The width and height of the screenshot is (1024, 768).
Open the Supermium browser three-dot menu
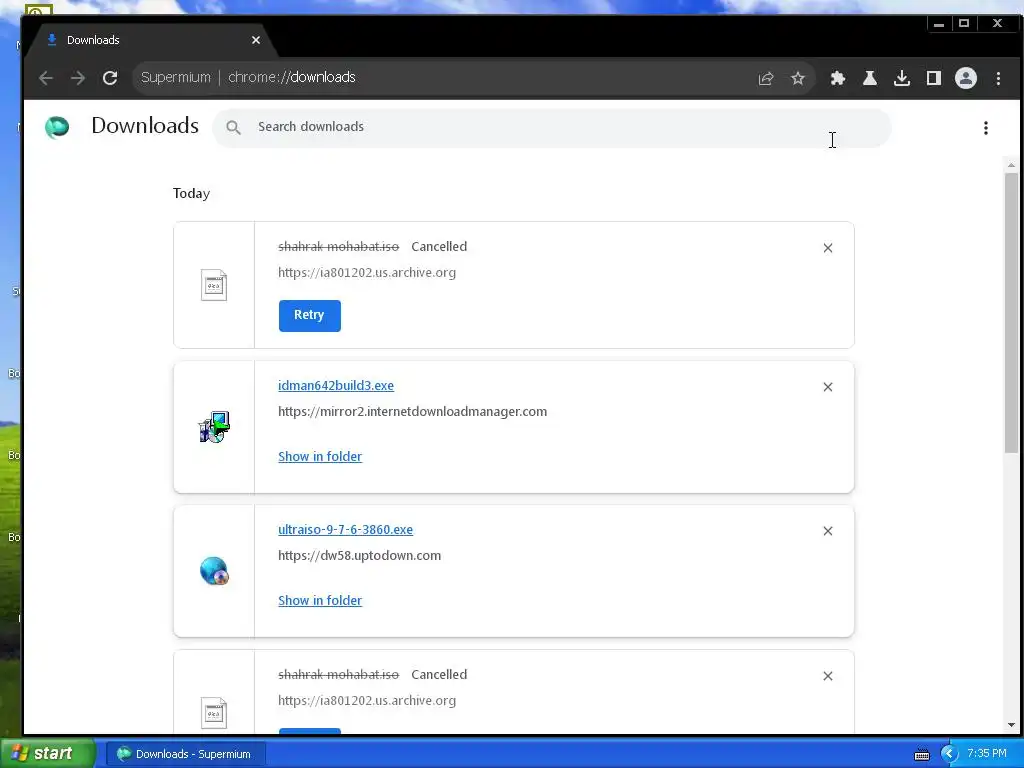pos(998,78)
